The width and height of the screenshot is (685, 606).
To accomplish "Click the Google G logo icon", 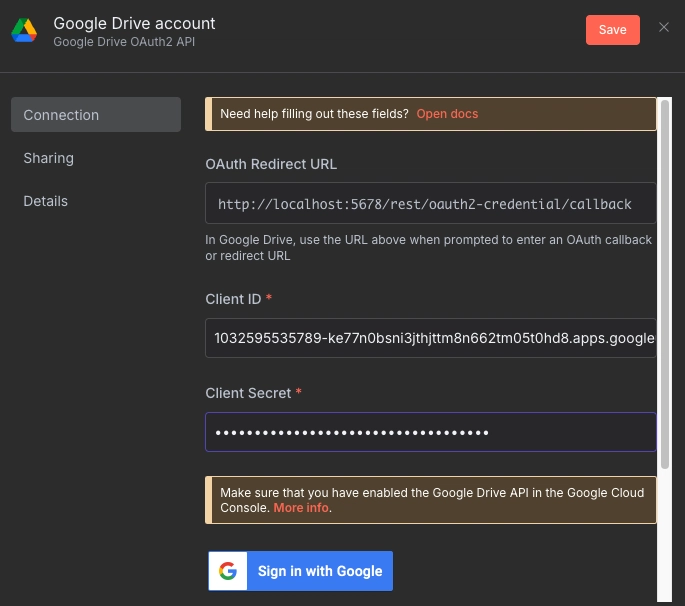I will [228, 571].
